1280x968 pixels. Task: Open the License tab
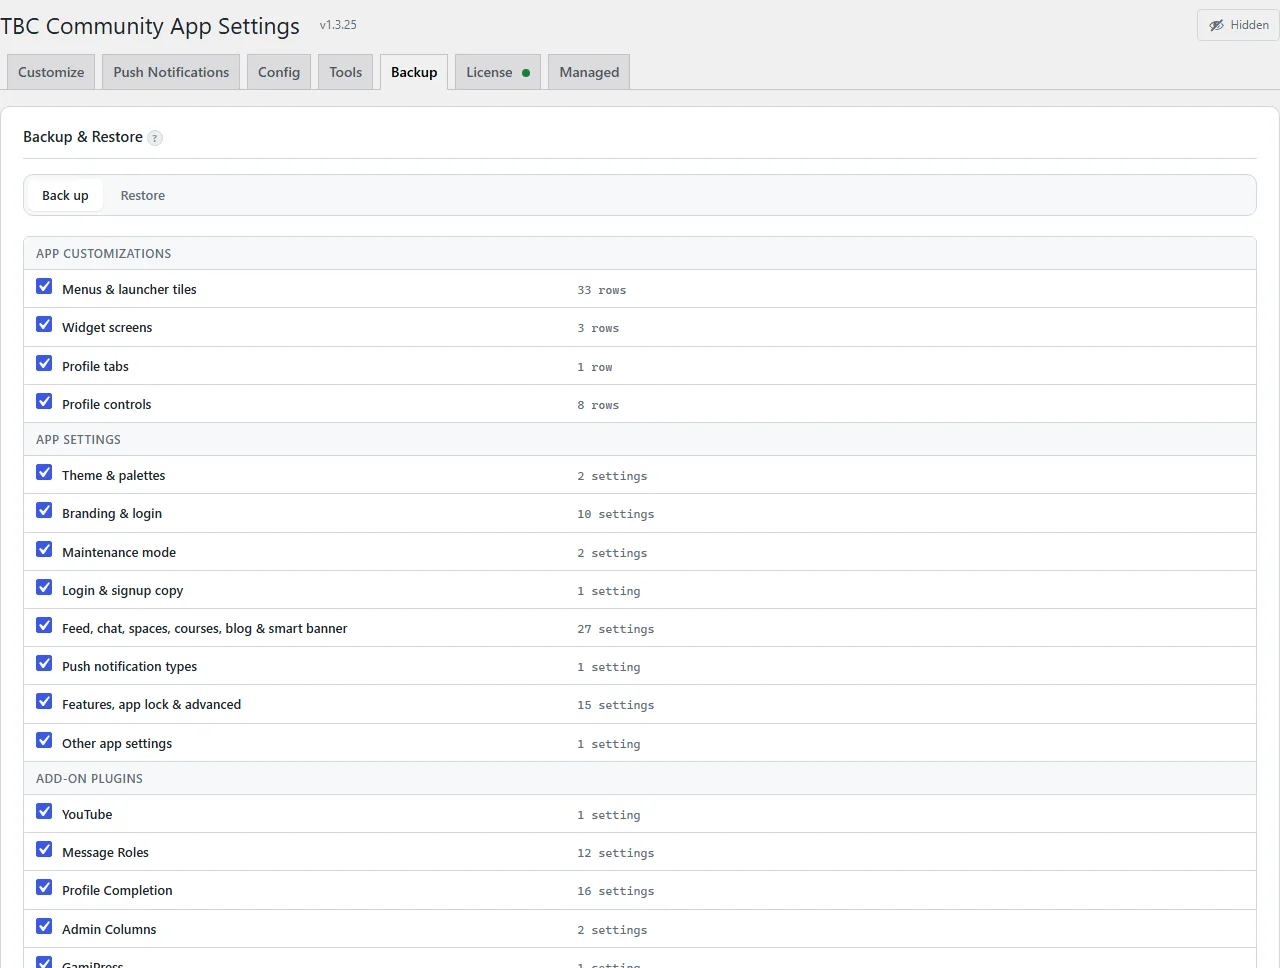click(498, 72)
